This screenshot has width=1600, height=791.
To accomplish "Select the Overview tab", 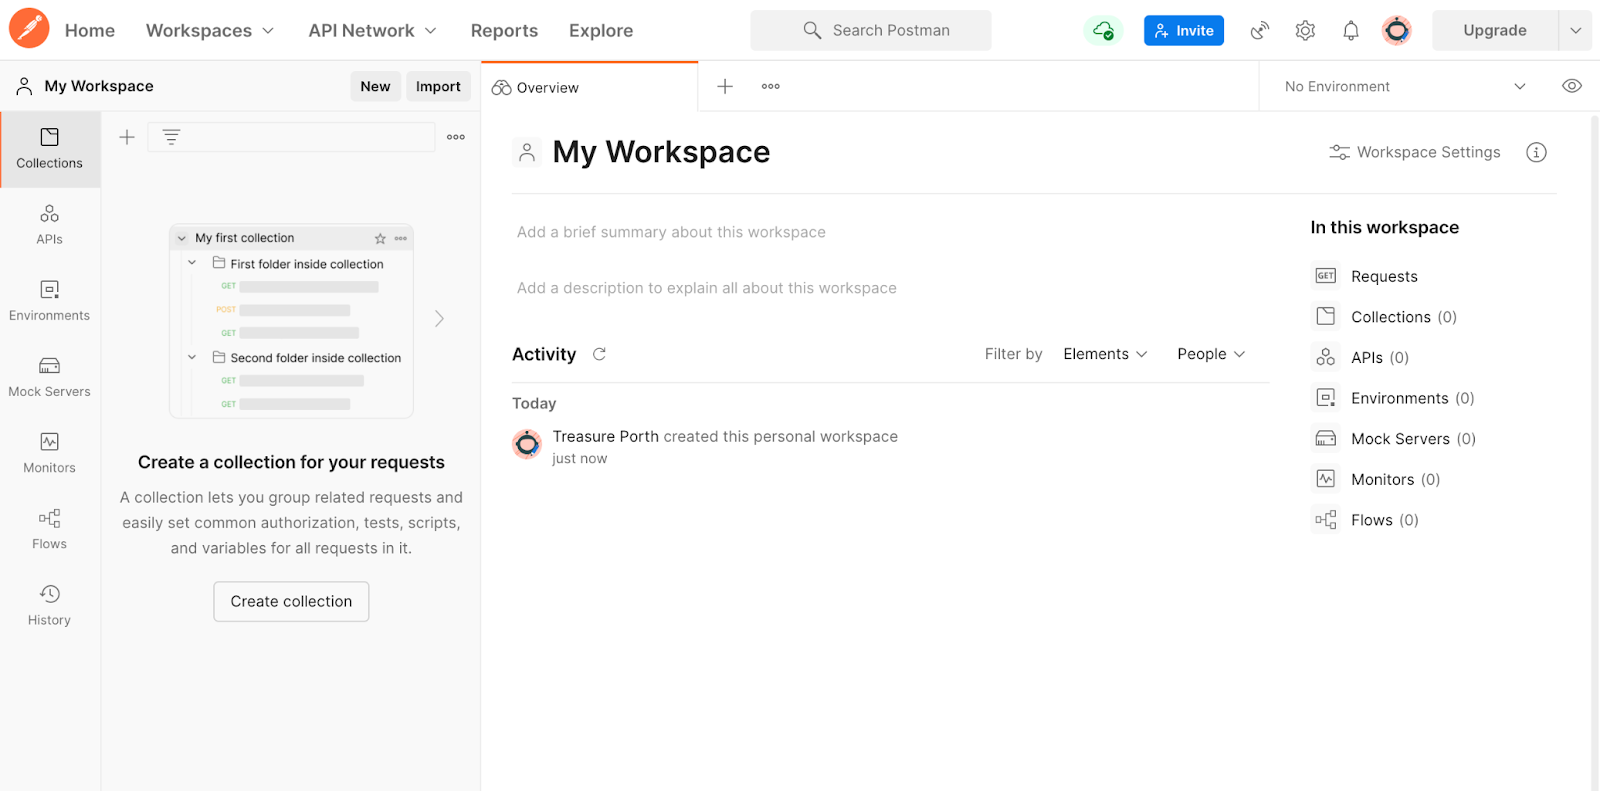I will (x=589, y=87).
